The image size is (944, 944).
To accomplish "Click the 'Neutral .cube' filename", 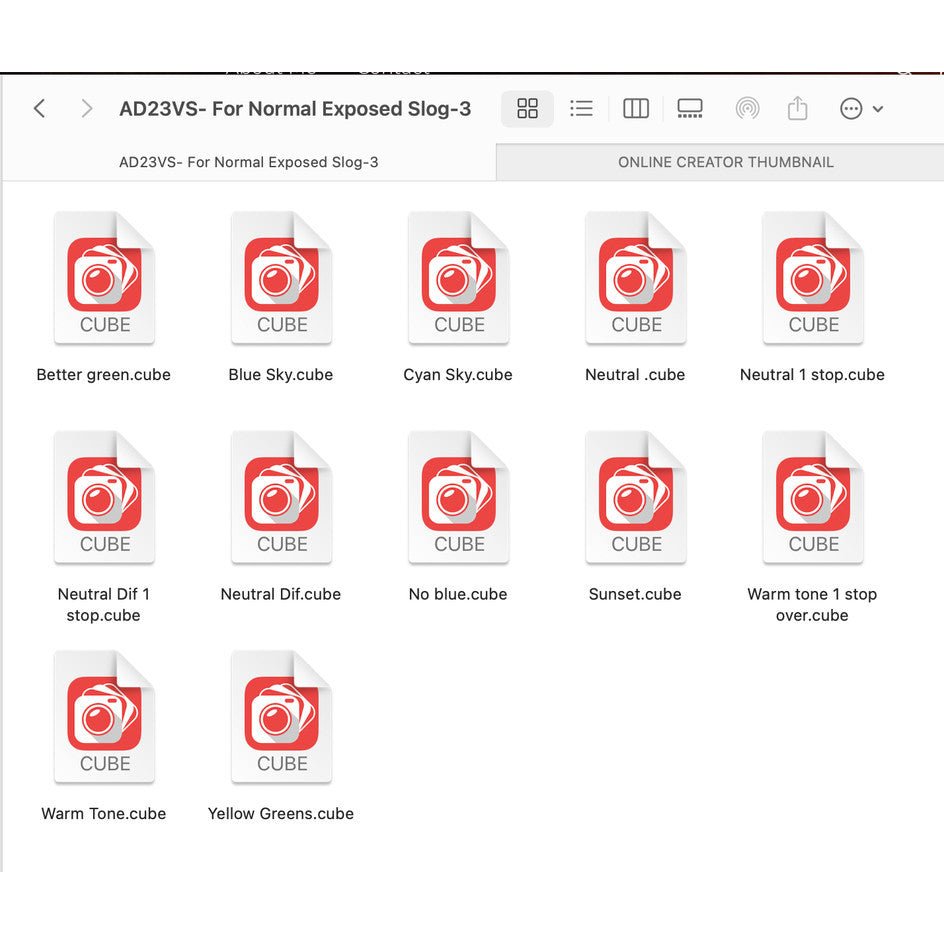I will click(635, 374).
